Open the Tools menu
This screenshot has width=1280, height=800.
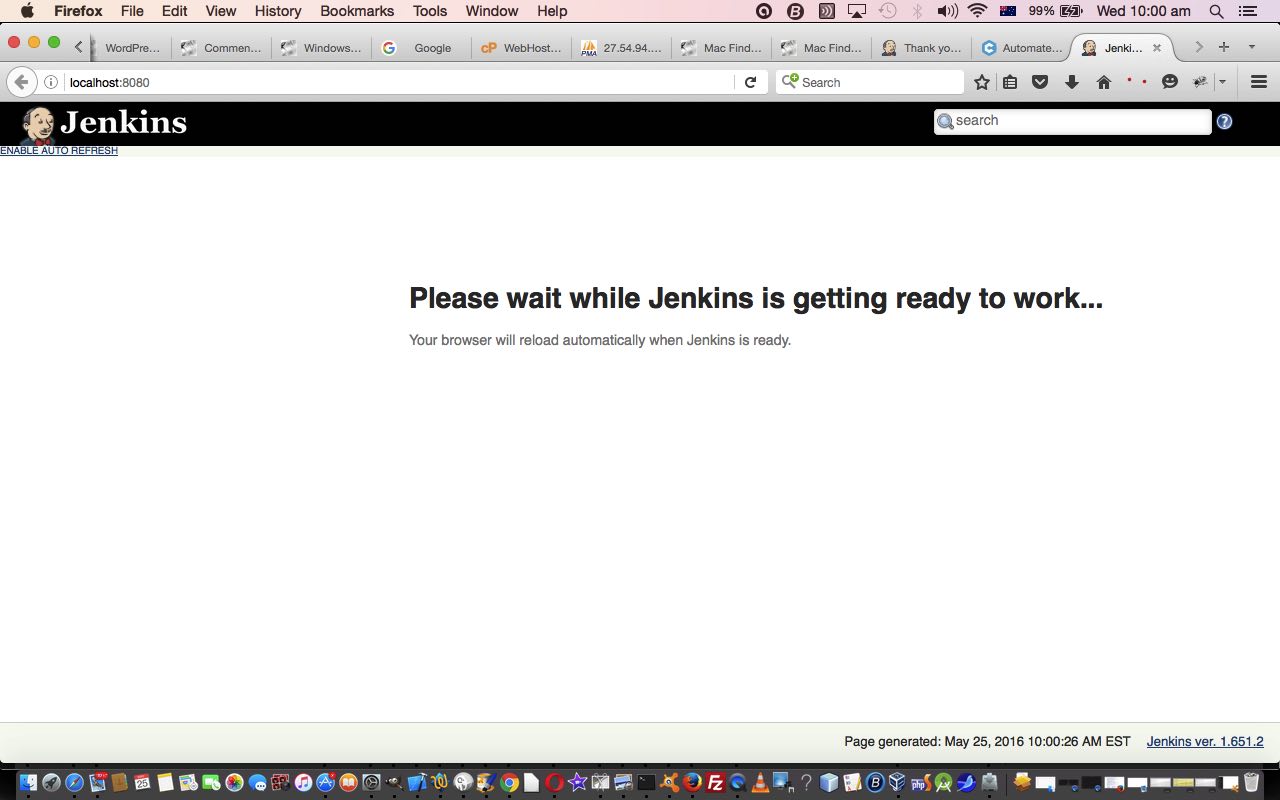click(x=430, y=11)
